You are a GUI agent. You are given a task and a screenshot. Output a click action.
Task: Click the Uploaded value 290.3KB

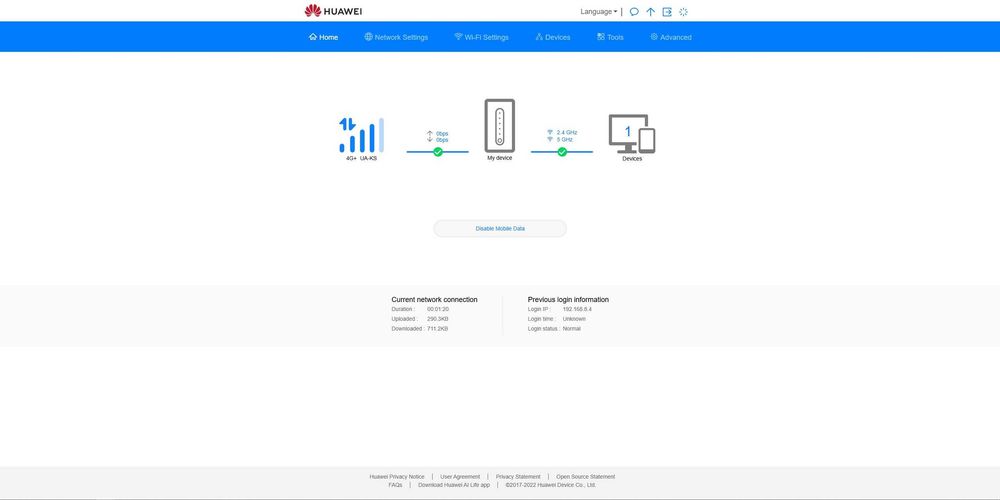click(x=438, y=319)
